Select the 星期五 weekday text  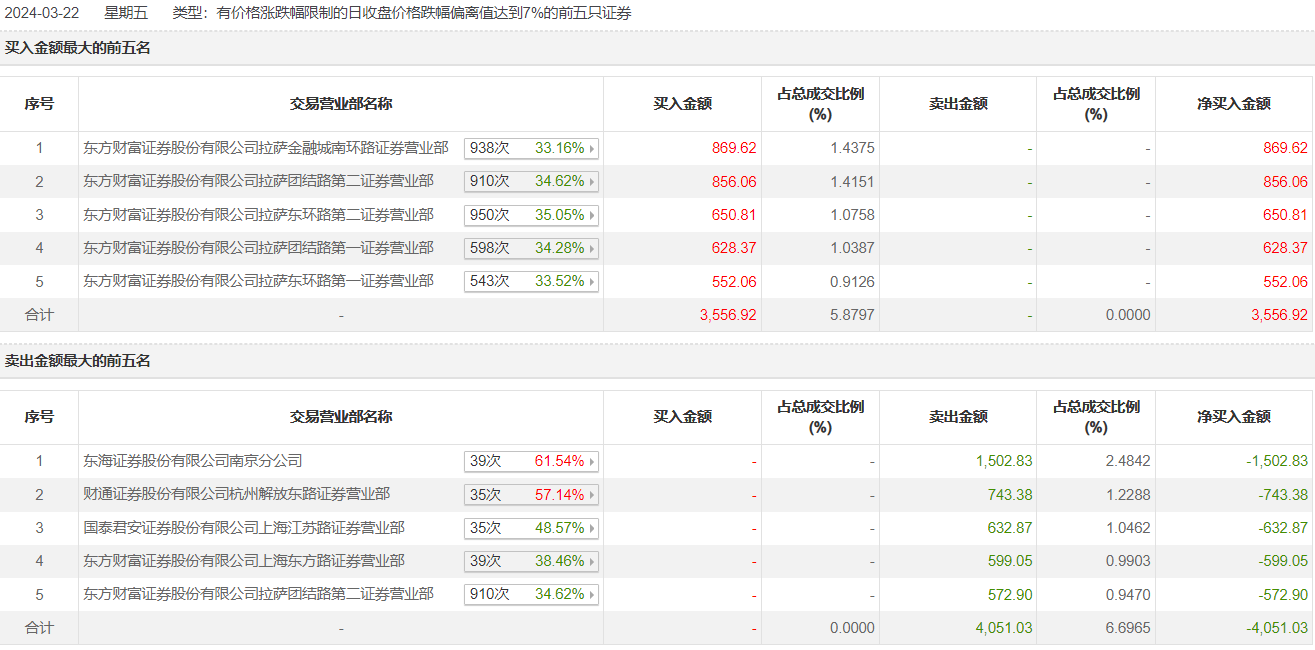point(126,13)
